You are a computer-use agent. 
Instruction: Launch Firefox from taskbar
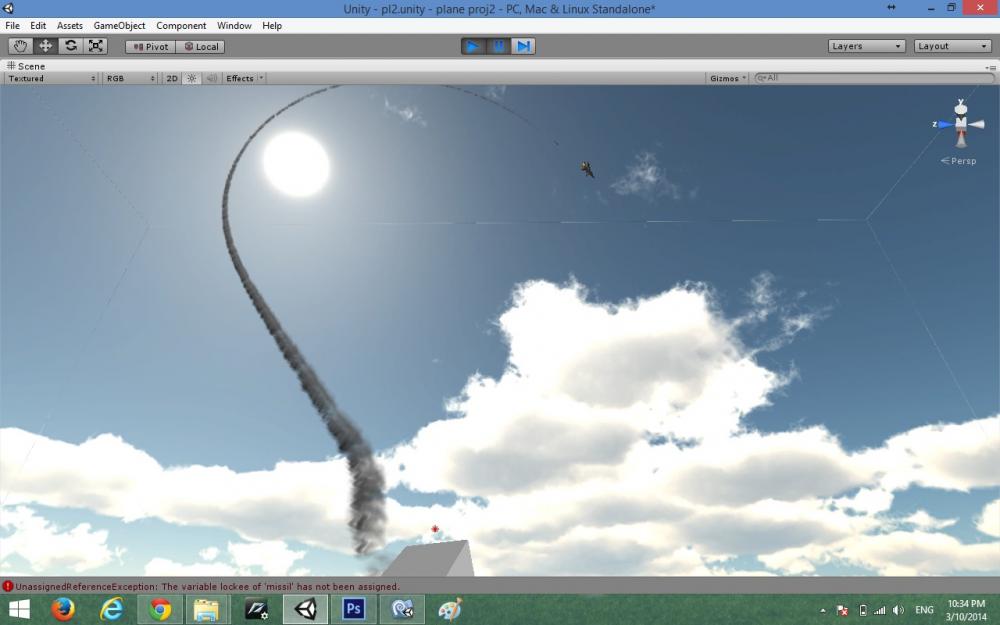(x=63, y=610)
